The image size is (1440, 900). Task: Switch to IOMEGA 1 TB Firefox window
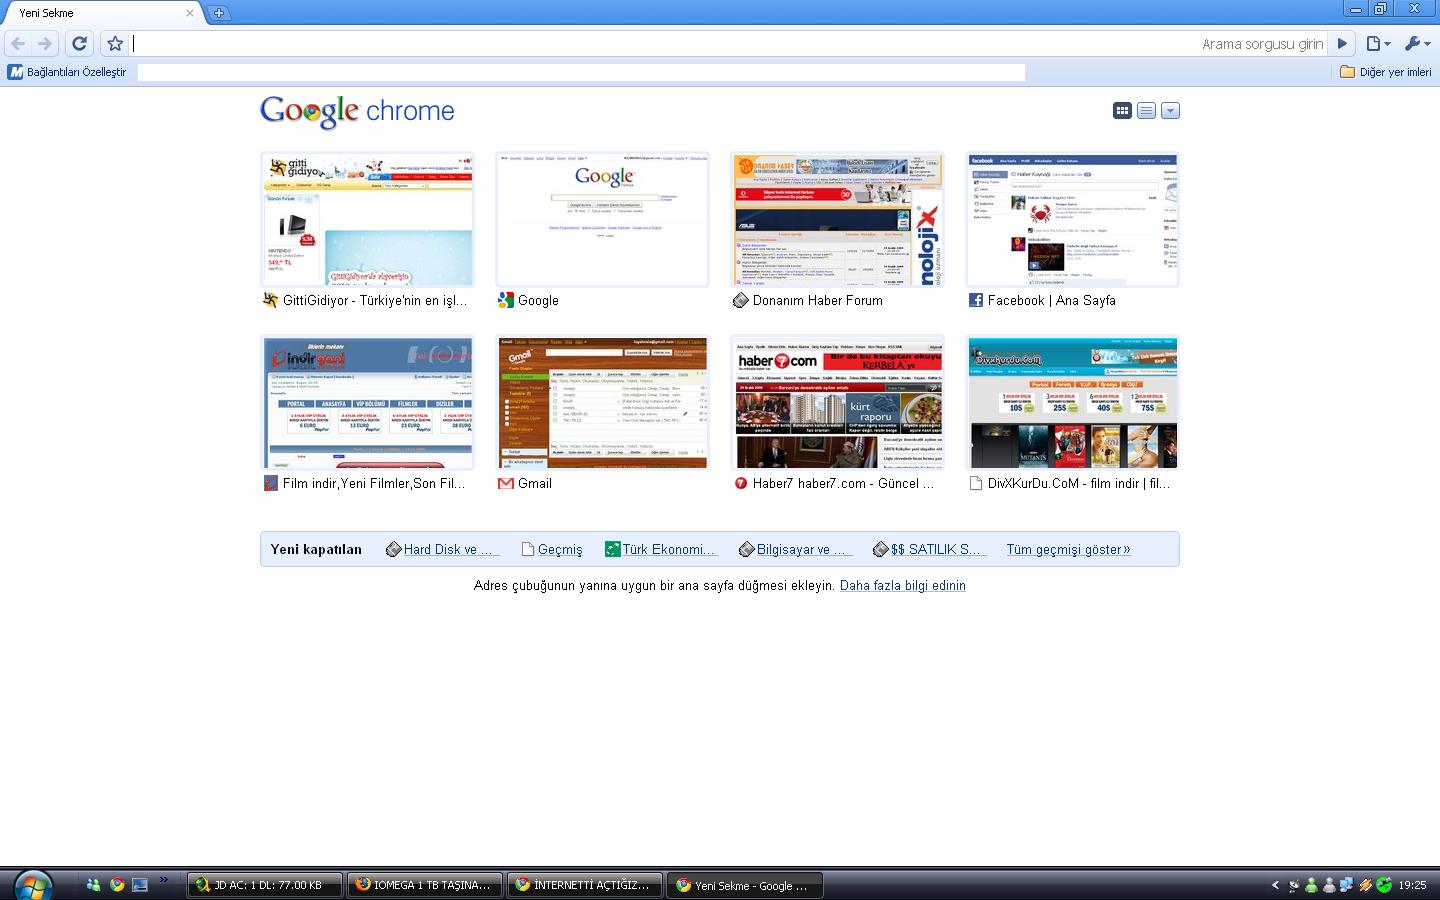(x=425, y=885)
